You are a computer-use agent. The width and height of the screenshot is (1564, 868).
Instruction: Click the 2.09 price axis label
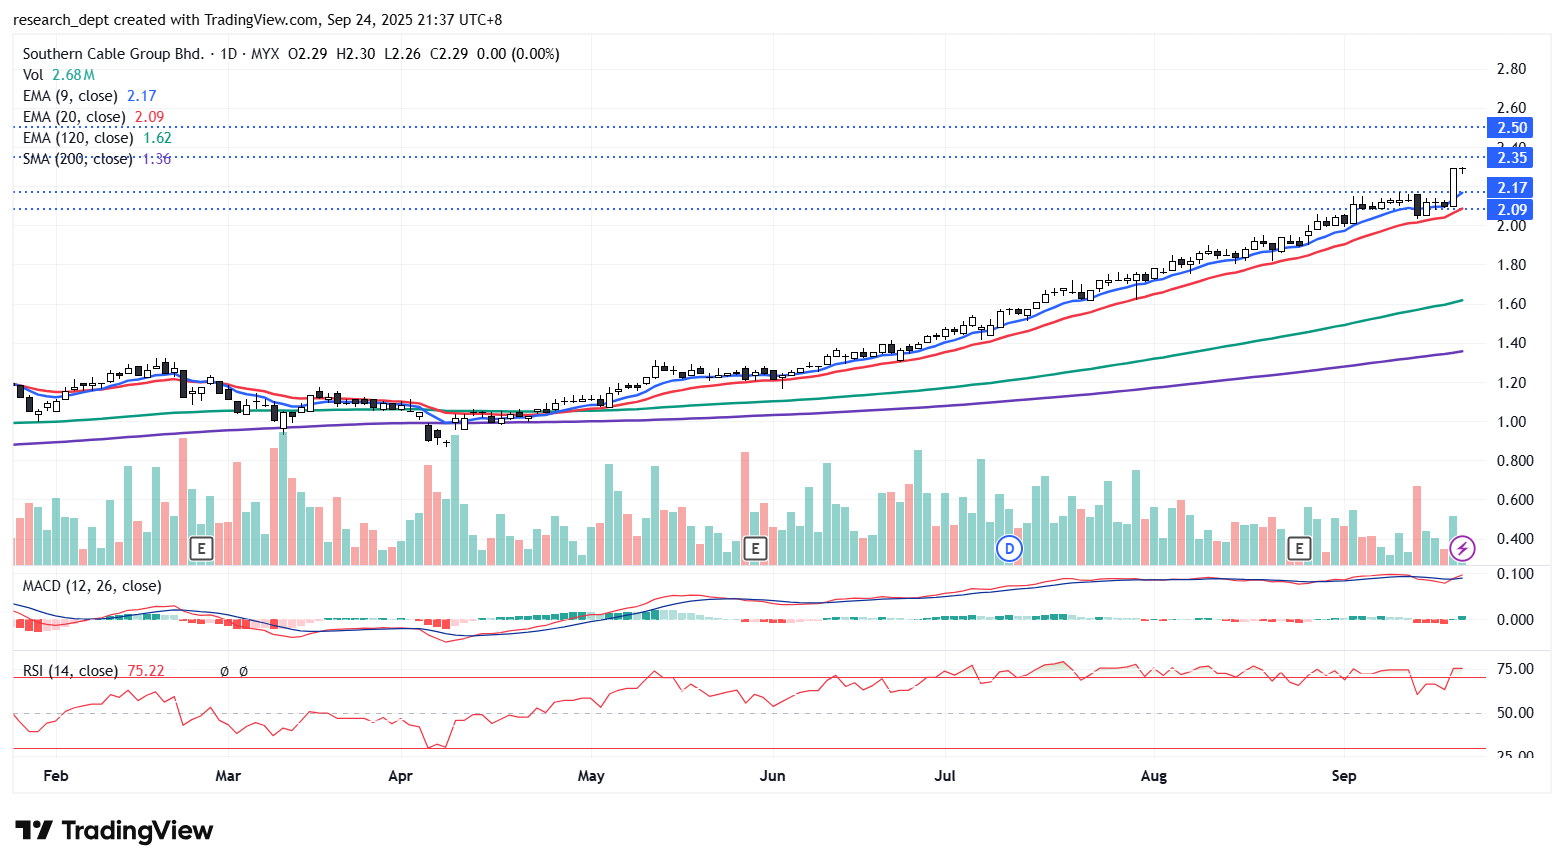click(x=1511, y=210)
